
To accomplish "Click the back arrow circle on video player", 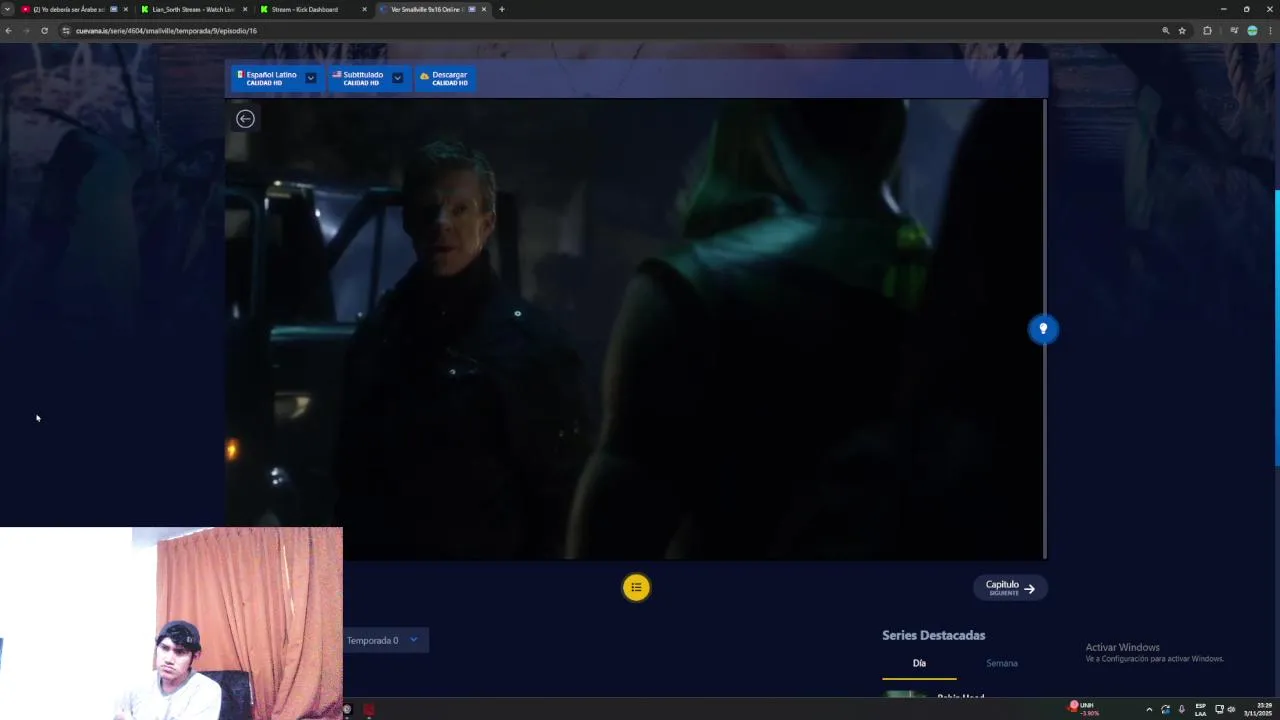I will (x=245, y=119).
